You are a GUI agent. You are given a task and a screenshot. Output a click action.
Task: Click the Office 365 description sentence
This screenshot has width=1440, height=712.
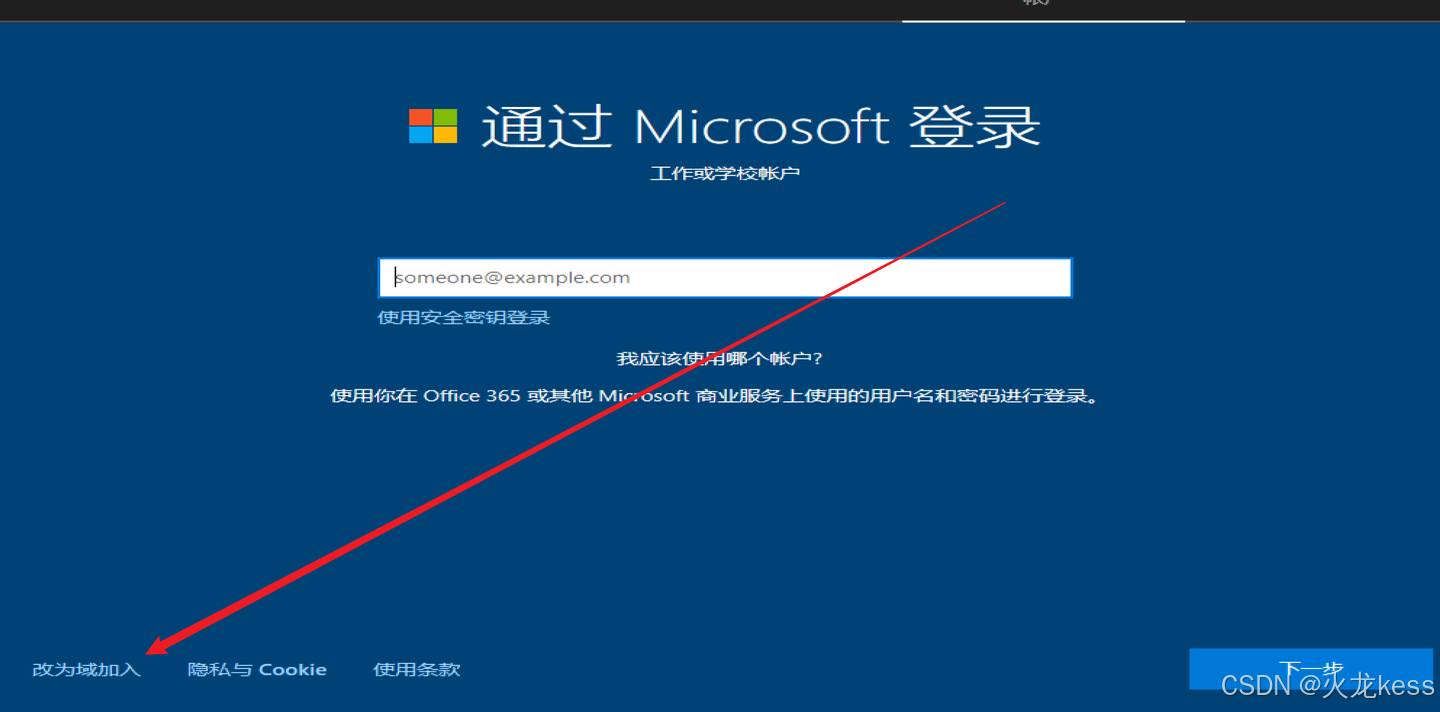[716, 396]
